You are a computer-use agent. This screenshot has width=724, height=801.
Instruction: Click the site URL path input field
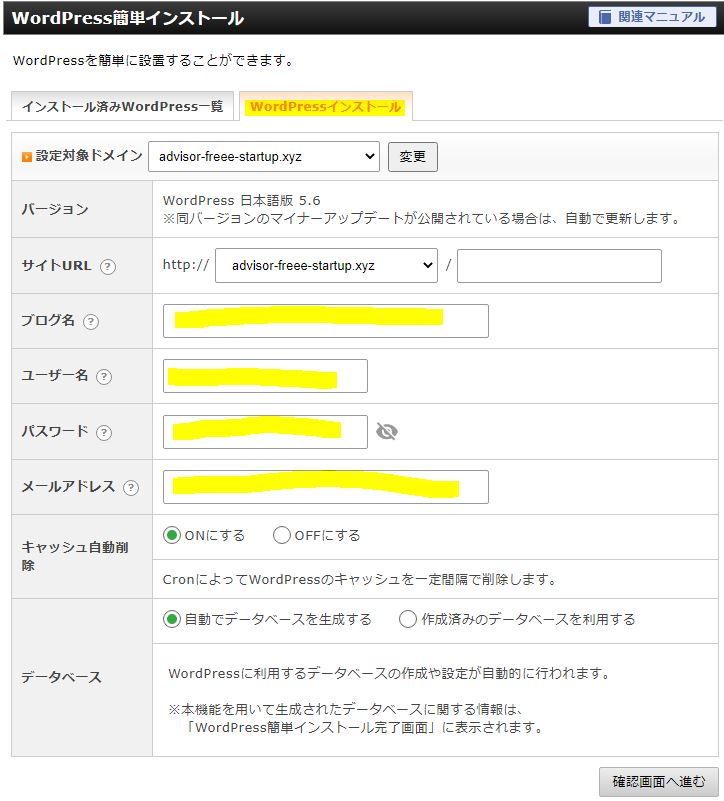(x=559, y=266)
